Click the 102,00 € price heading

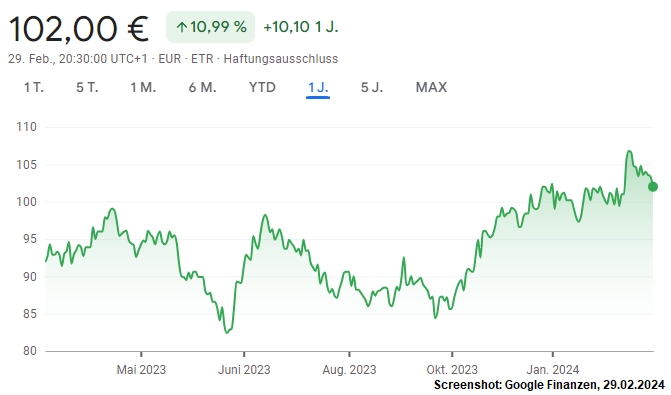[x=79, y=29]
